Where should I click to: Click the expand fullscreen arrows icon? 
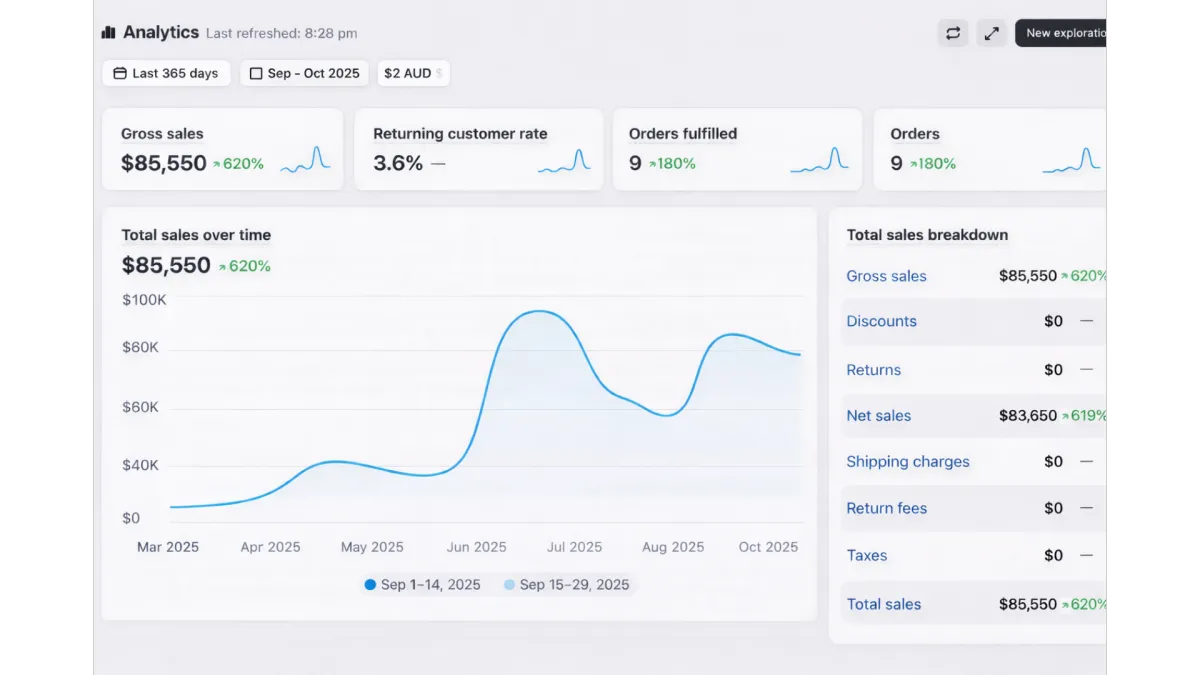click(991, 33)
